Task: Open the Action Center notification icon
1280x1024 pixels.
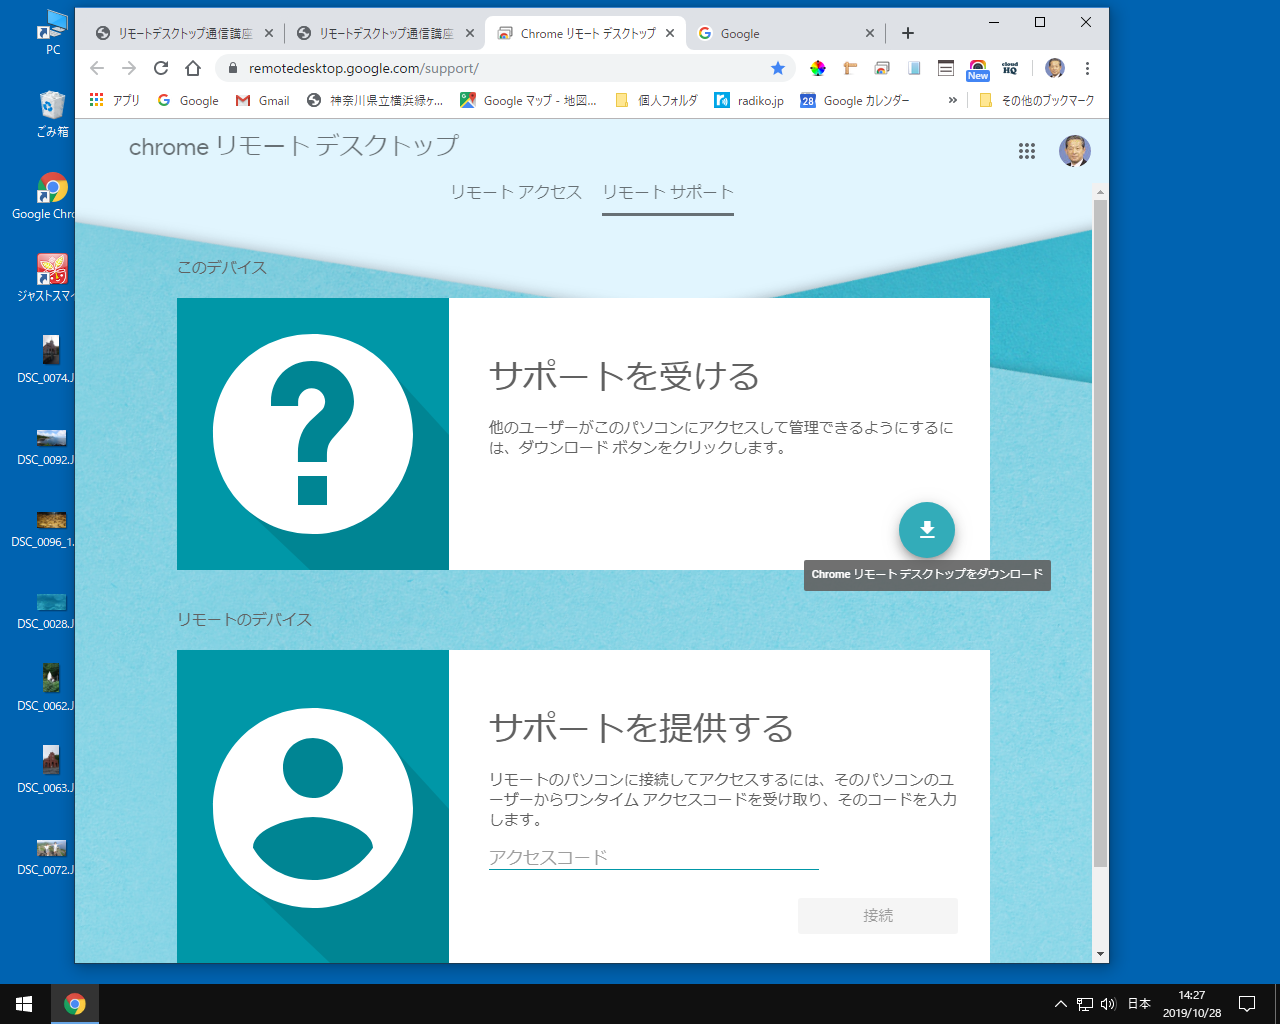Action: [x=1247, y=1004]
